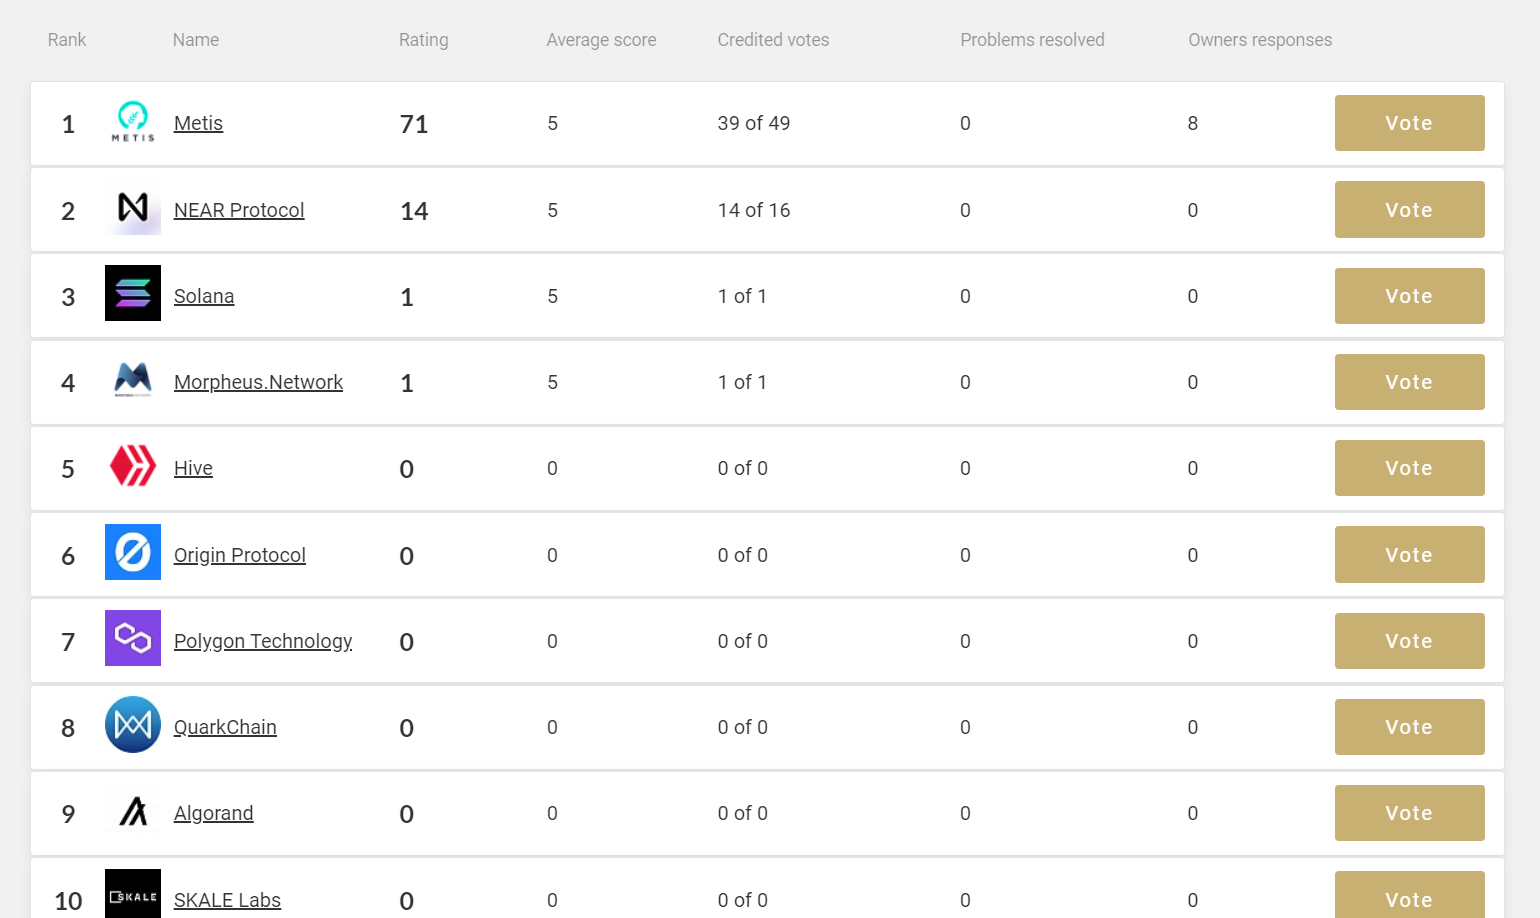This screenshot has width=1540, height=918.
Task: Open the Metis project link
Action: coord(198,123)
